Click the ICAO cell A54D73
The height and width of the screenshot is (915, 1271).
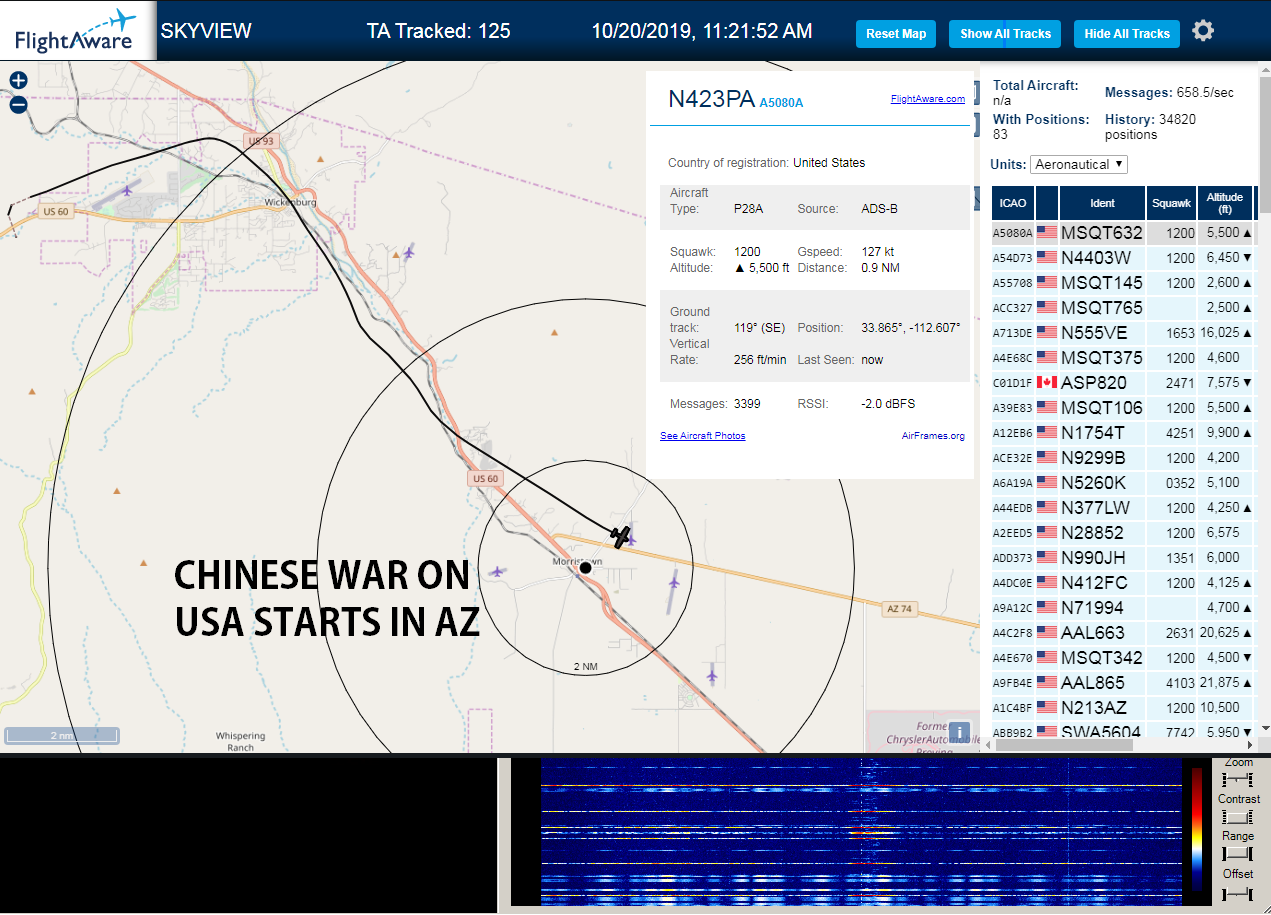(1012, 258)
